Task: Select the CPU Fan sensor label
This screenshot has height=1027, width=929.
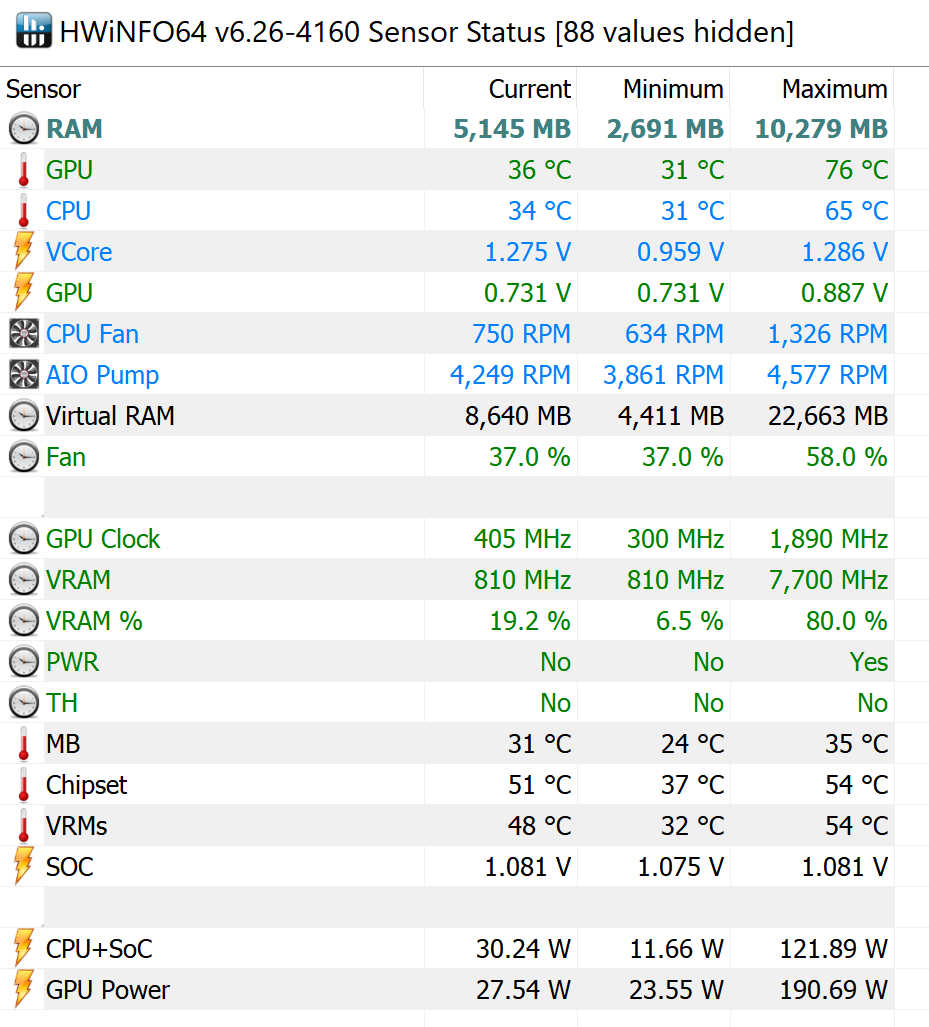Action: click(92, 334)
